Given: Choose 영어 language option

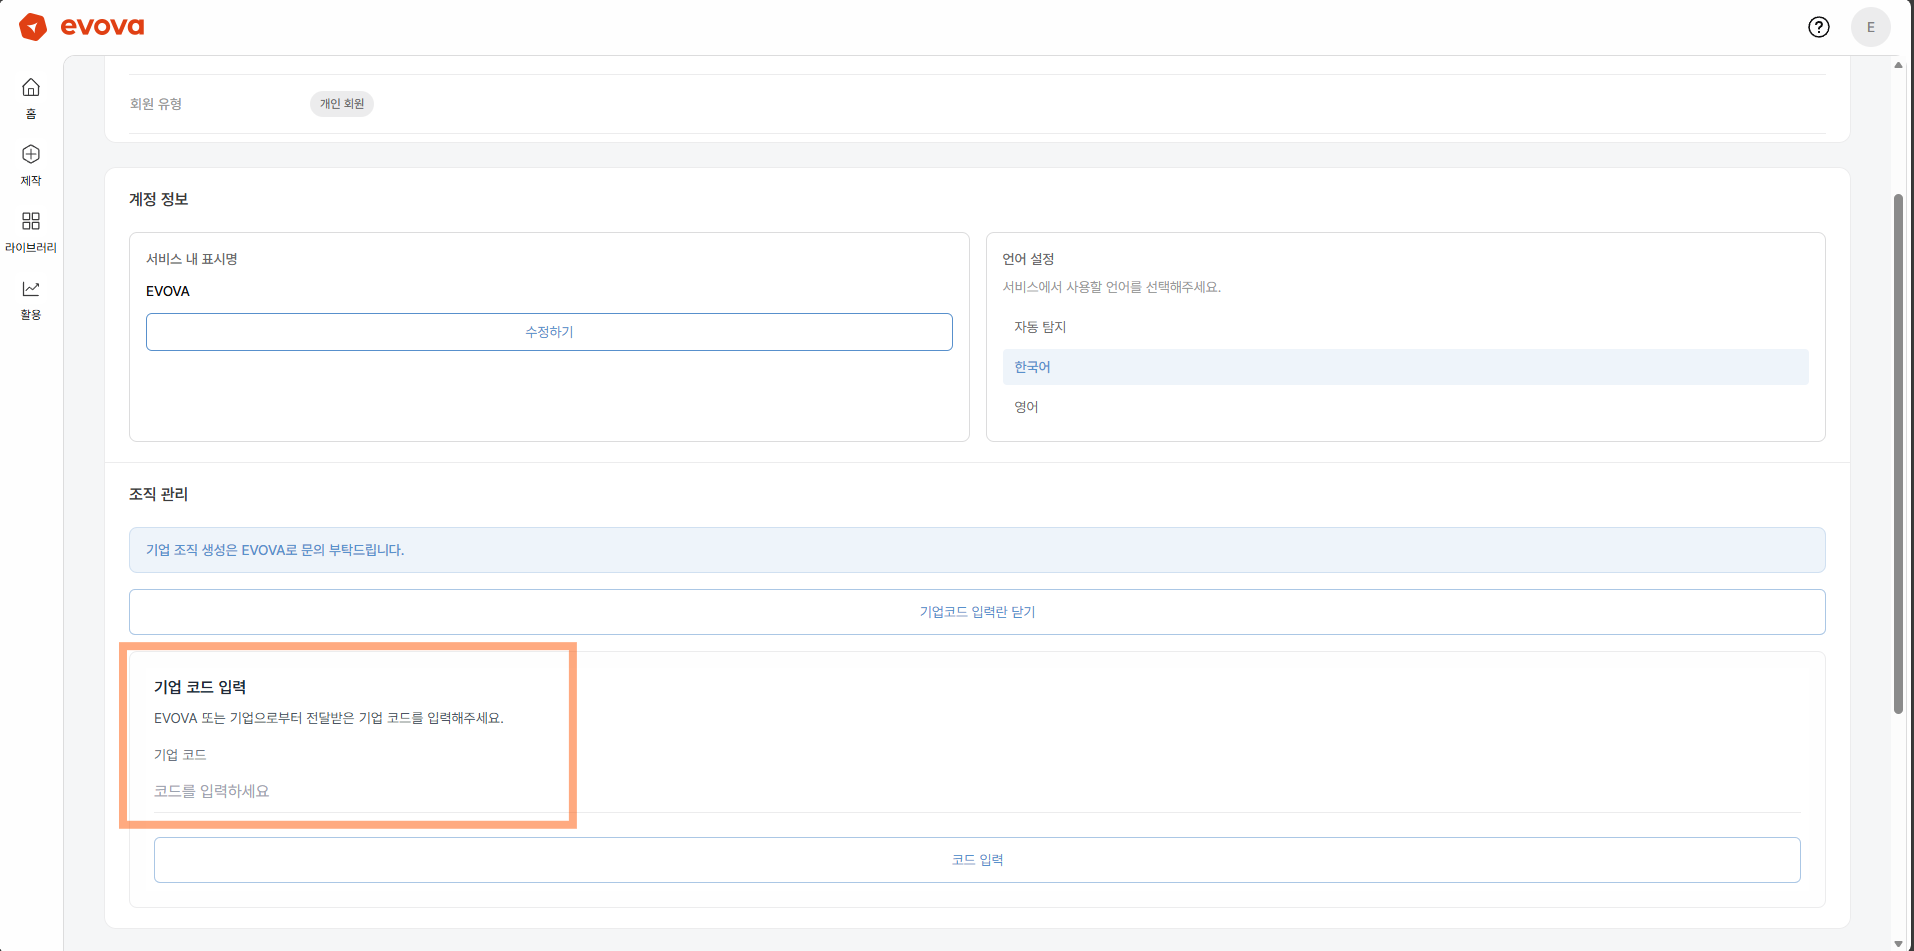Looking at the screenshot, I should [x=1026, y=407].
